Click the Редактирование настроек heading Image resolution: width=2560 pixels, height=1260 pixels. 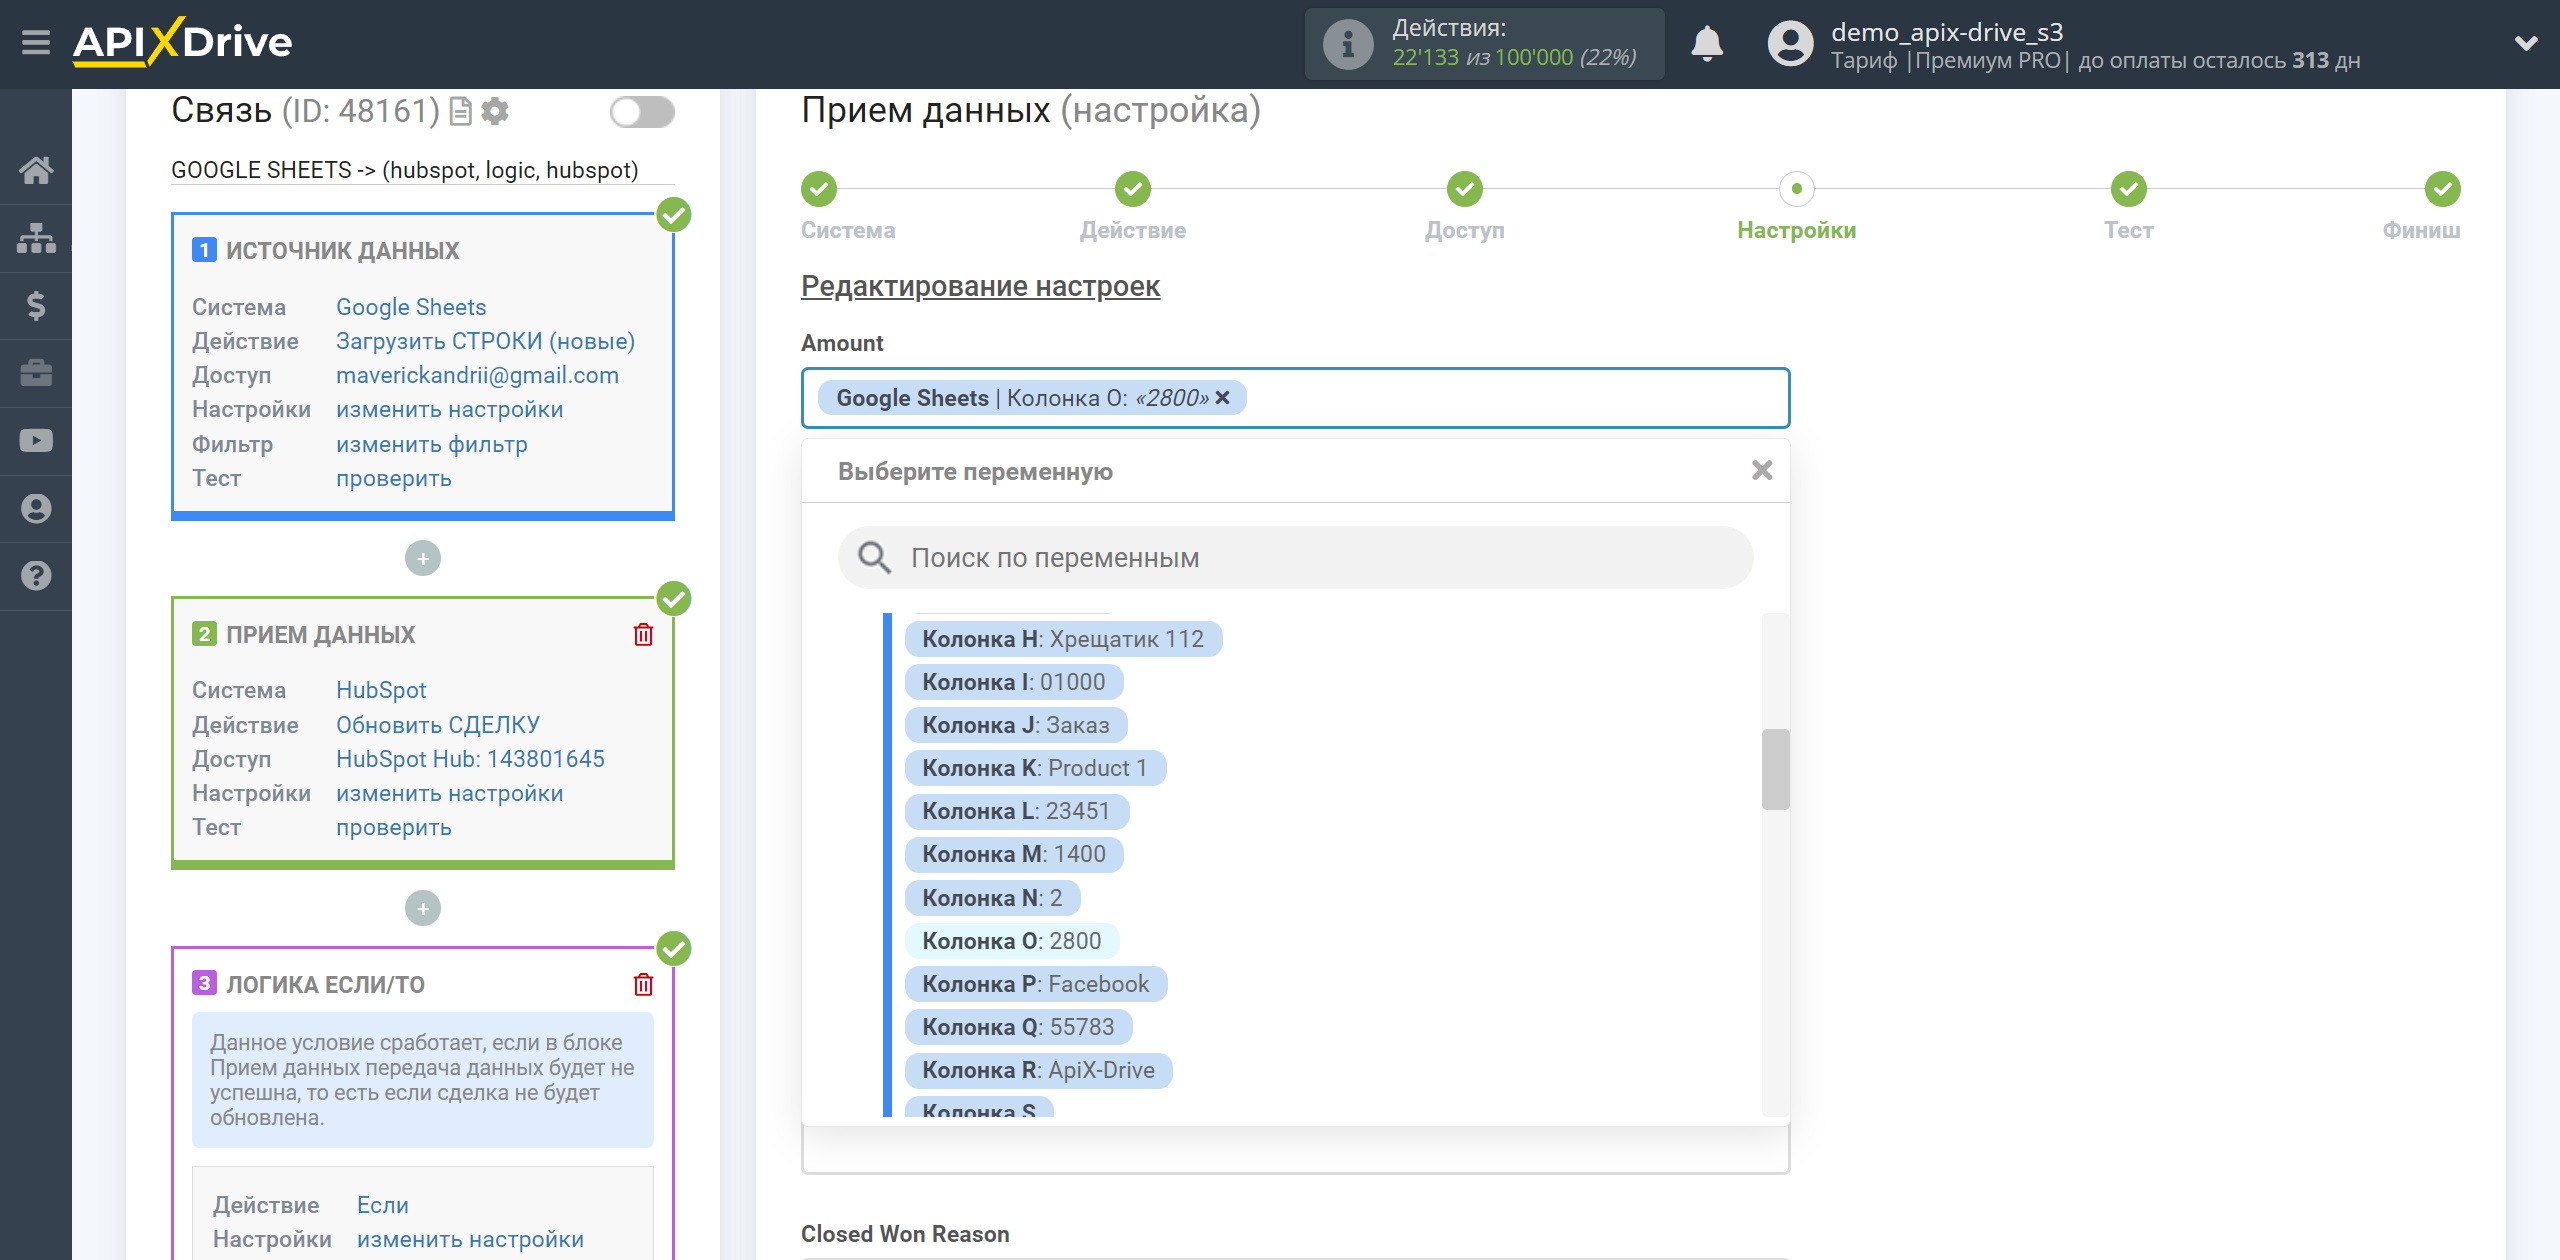(x=980, y=286)
